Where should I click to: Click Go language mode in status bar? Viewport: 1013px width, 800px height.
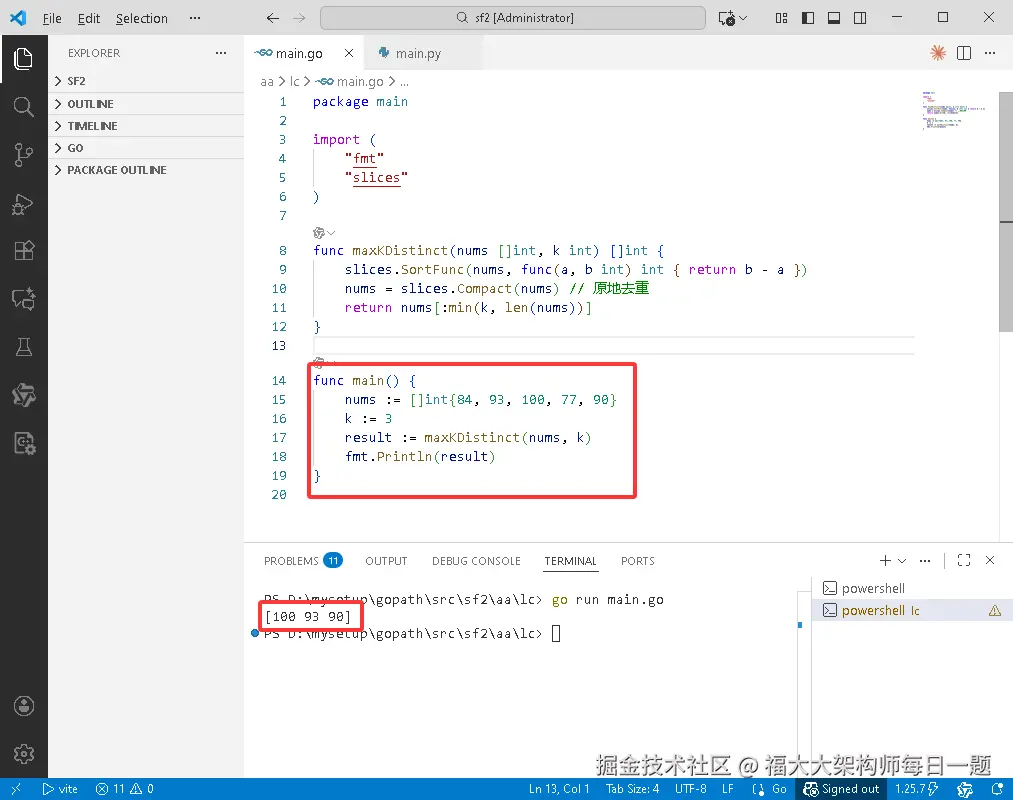click(x=769, y=789)
